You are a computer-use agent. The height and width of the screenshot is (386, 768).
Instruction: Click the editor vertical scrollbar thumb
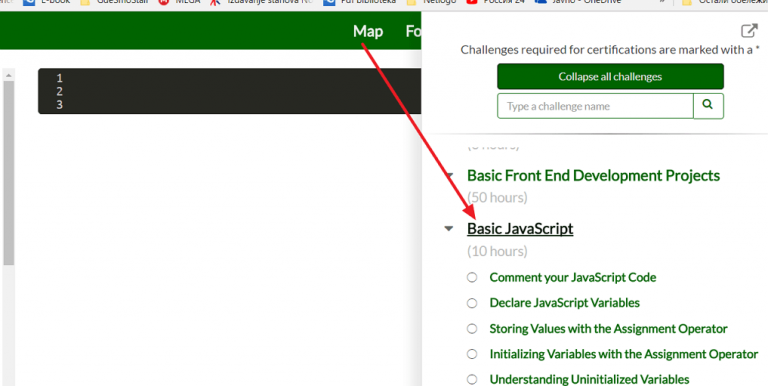pyautogui.click(x=9, y=172)
